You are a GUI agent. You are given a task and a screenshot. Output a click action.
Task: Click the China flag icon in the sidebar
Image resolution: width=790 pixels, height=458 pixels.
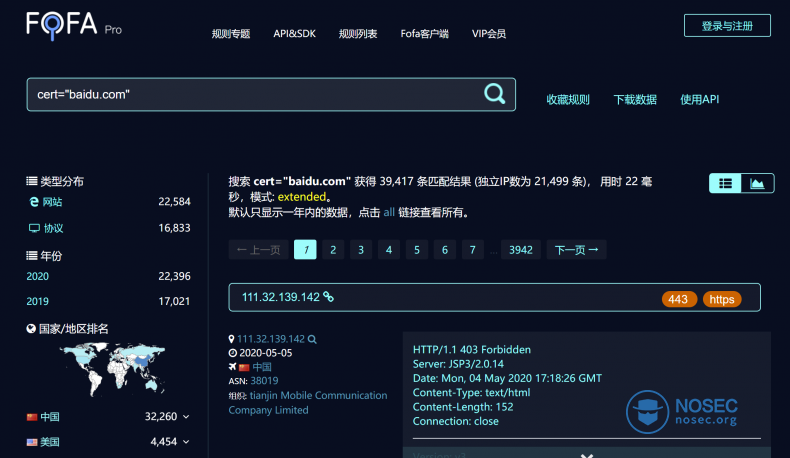32,417
